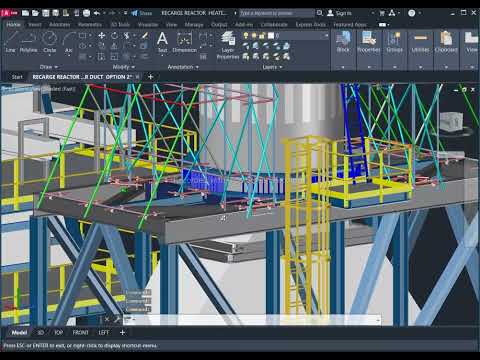Image resolution: width=480 pixels, height=360 pixels.
Task: Select the Trim tool
Action: click(x=127, y=35)
